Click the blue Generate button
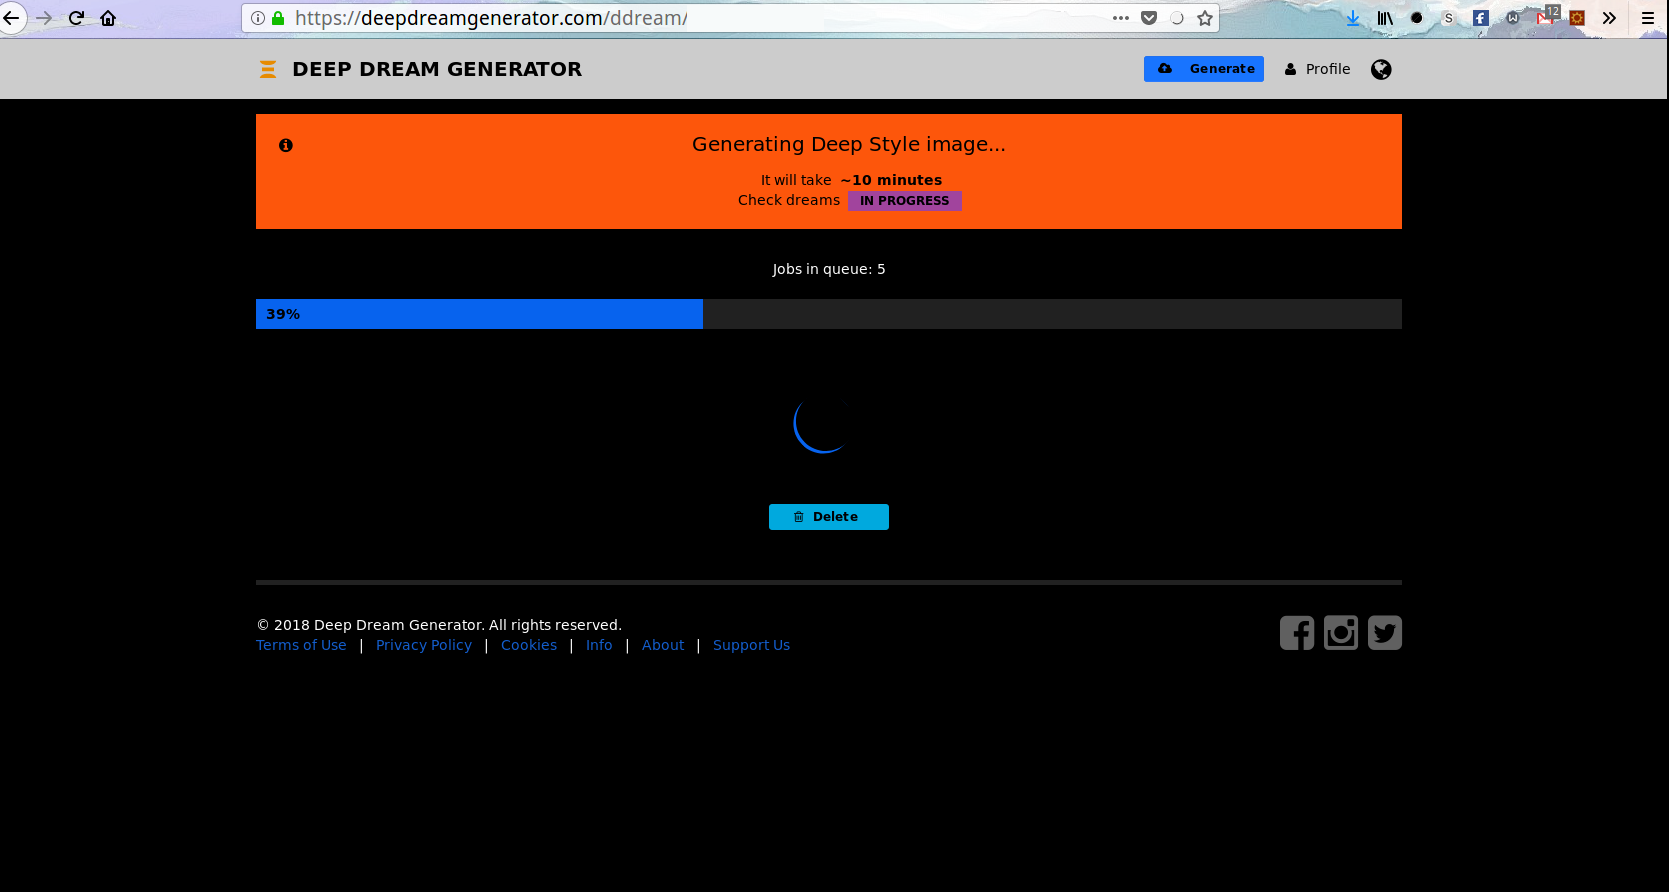Screen dimensions: 1669x892 [1204, 69]
